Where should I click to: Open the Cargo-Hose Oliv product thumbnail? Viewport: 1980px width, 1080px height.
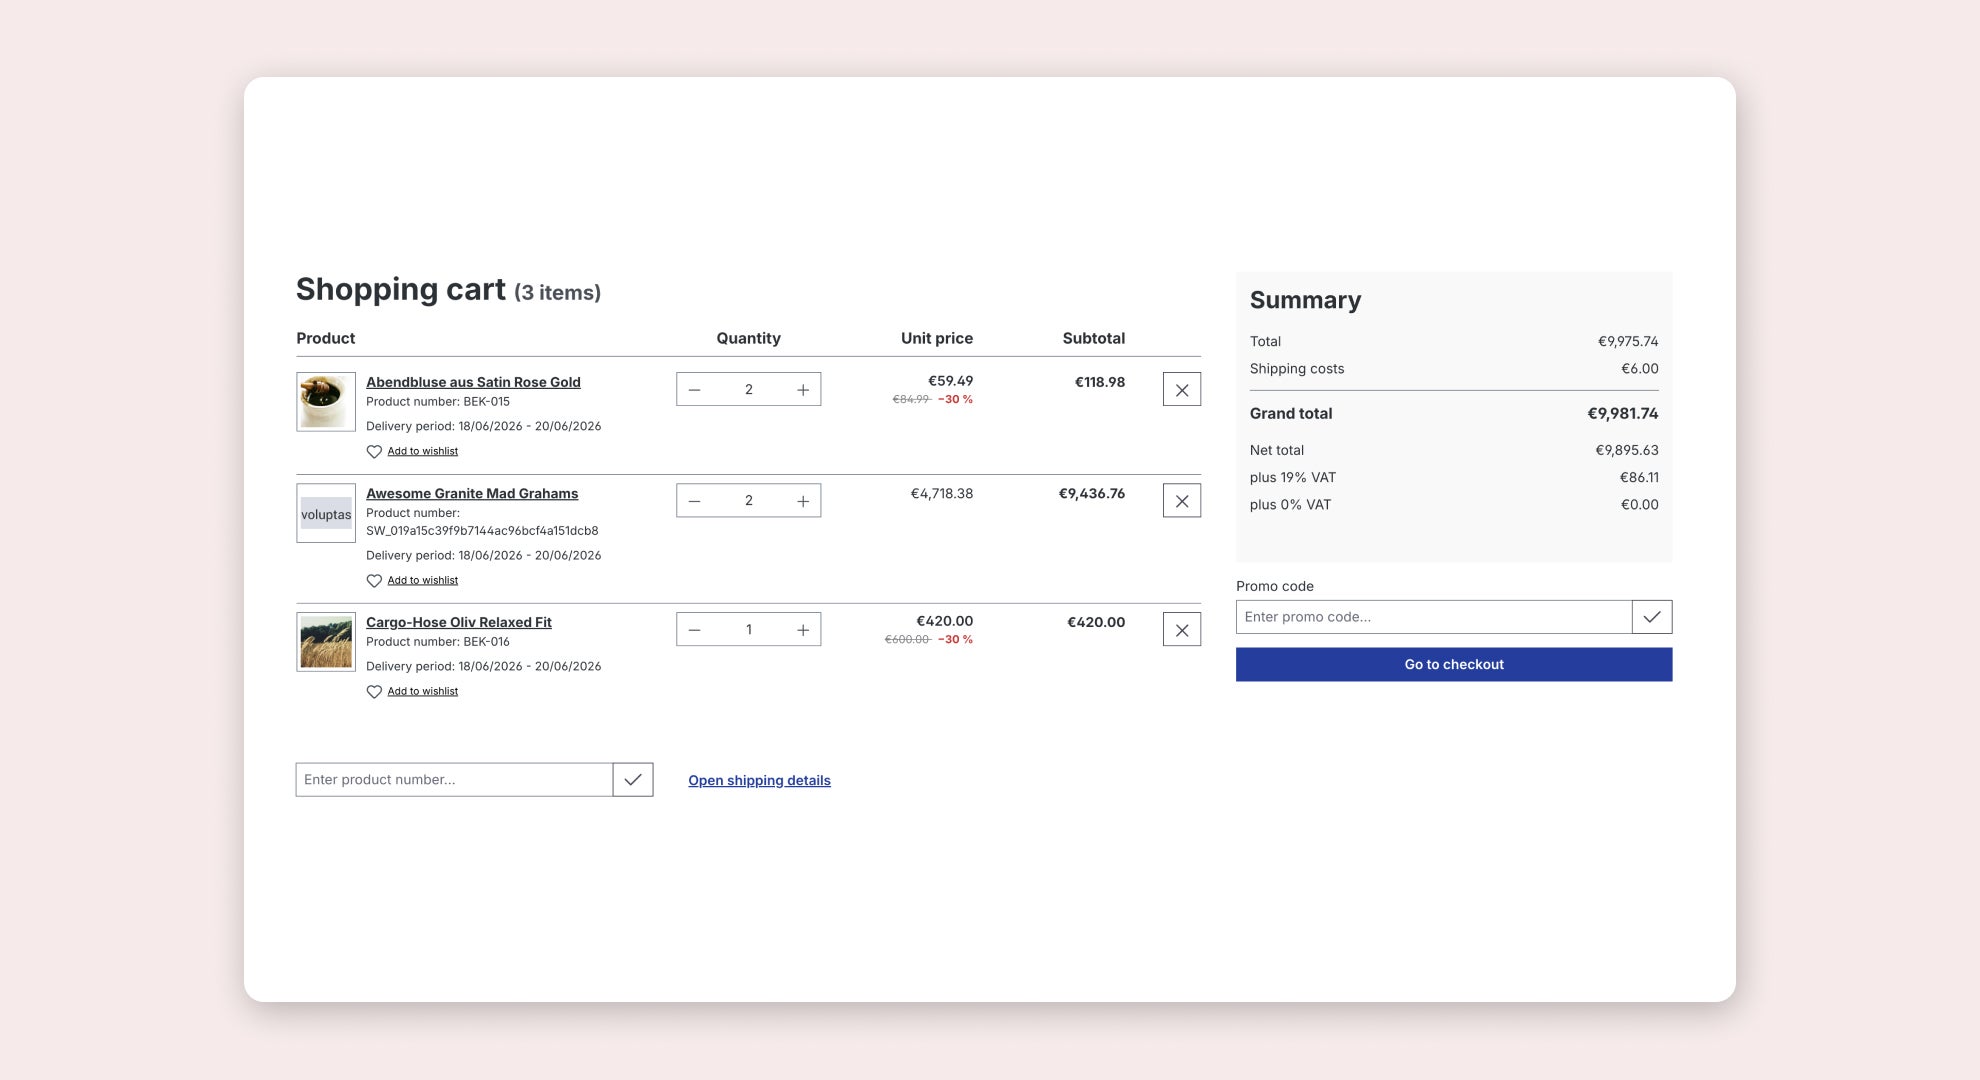[x=326, y=642]
